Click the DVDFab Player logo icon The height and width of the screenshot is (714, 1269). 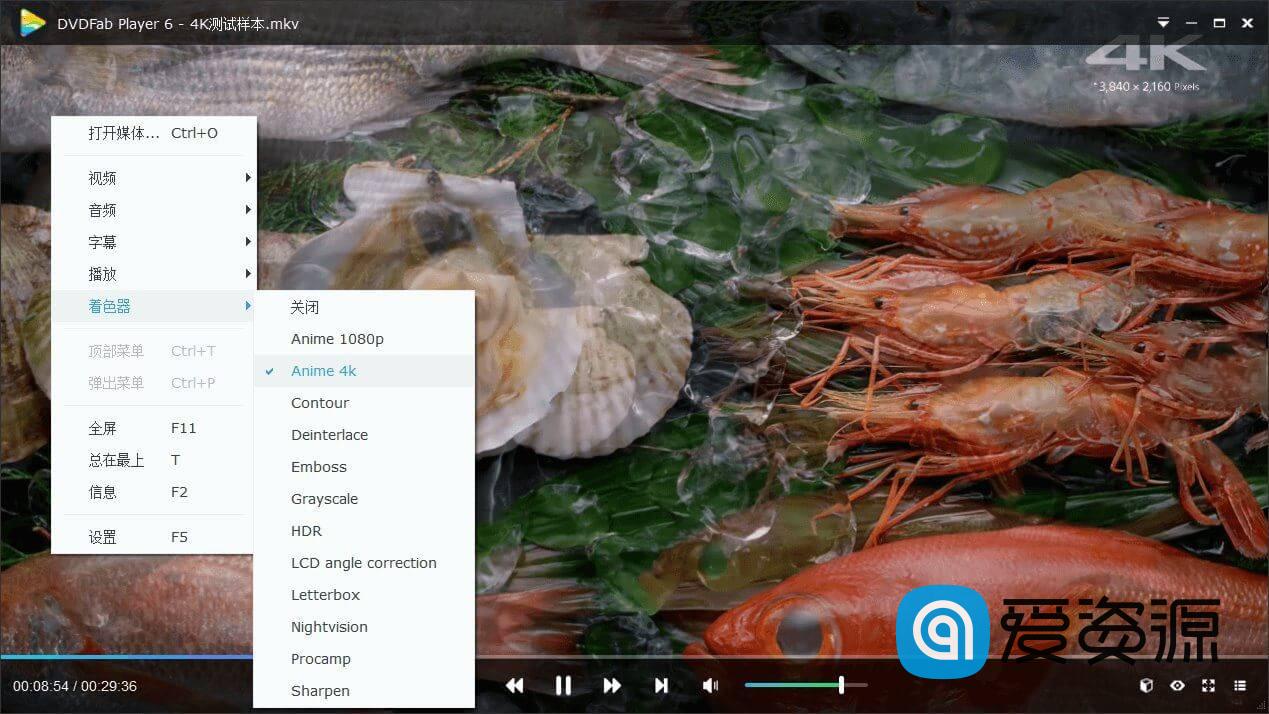[33, 23]
